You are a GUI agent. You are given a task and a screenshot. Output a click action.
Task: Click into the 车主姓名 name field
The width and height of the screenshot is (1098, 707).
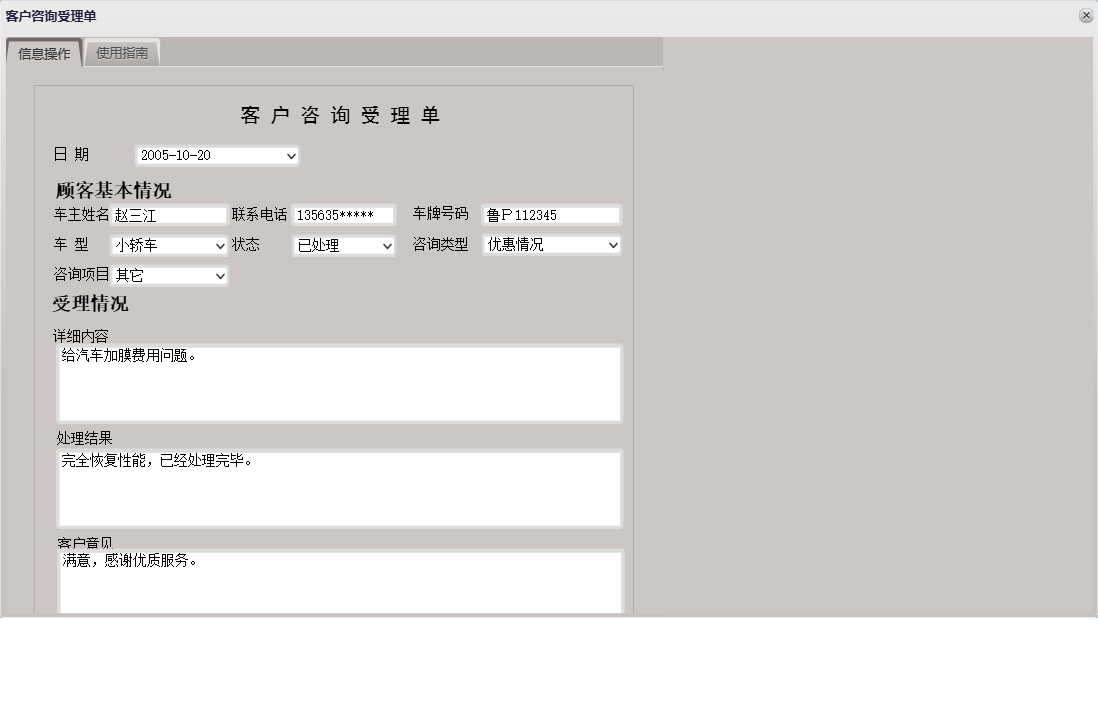pyautogui.click(x=167, y=214)
